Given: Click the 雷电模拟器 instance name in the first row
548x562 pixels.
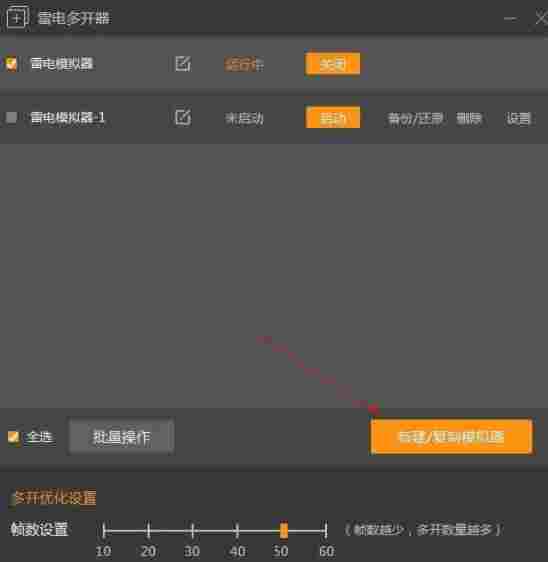Looking at the screenshot, I should coord(62,64).
